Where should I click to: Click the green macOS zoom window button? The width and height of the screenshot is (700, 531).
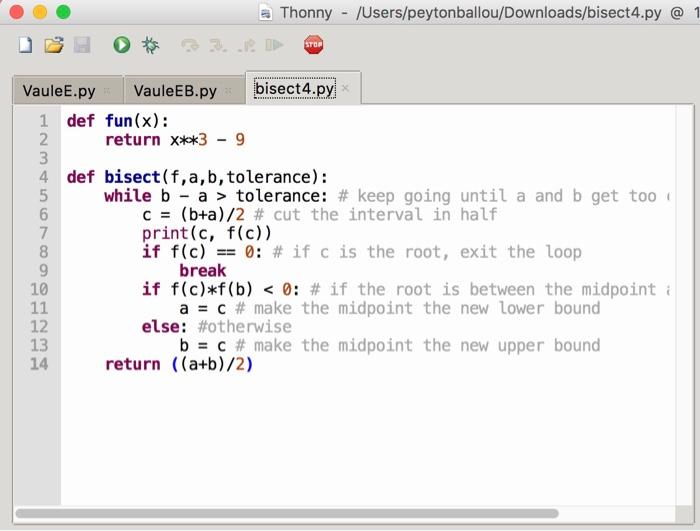pyautogui.click(x=63, y=12)
